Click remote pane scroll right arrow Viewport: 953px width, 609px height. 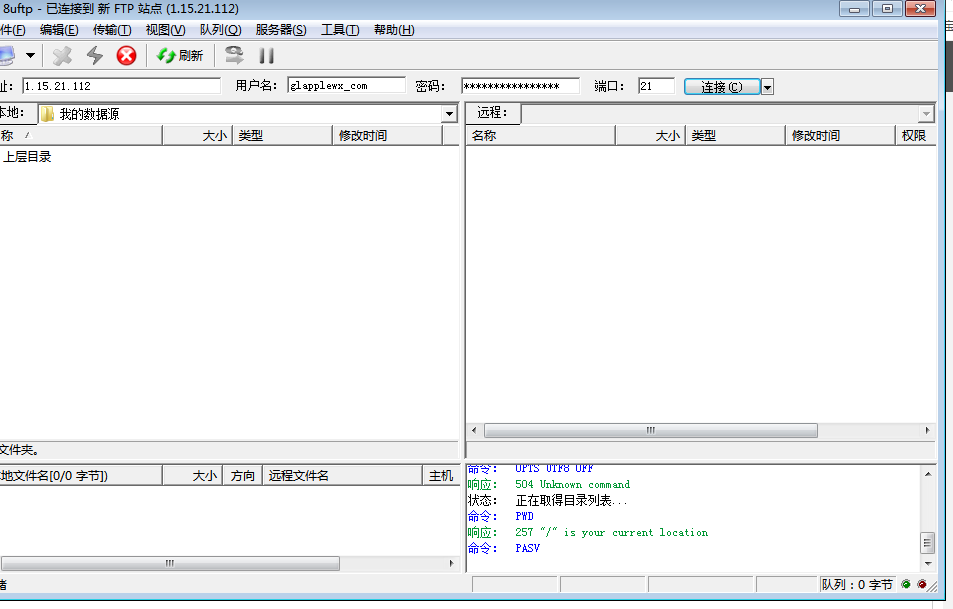927,430
